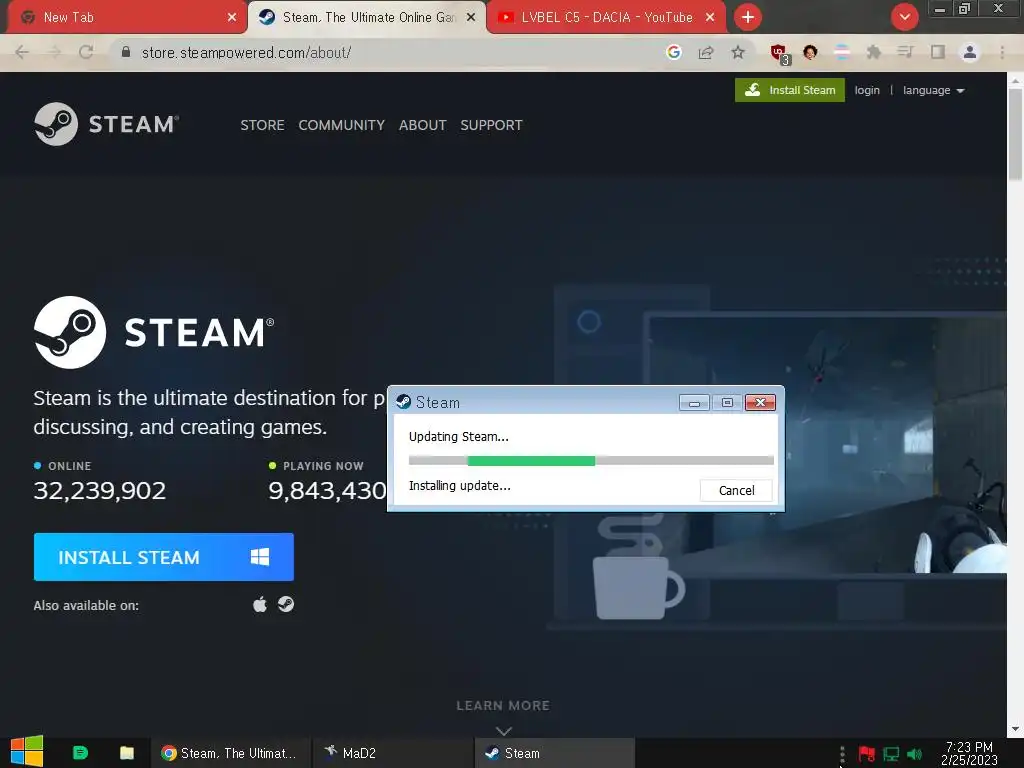Bookmark this page with the star icon
Image resolution: width=1024 pixels, height=768 pixels.
[x=738, y=52]
